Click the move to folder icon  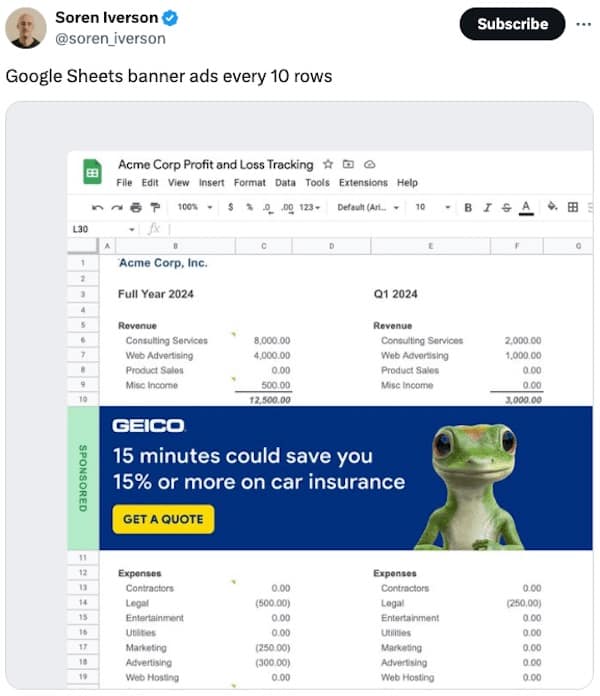click(348, 164)
